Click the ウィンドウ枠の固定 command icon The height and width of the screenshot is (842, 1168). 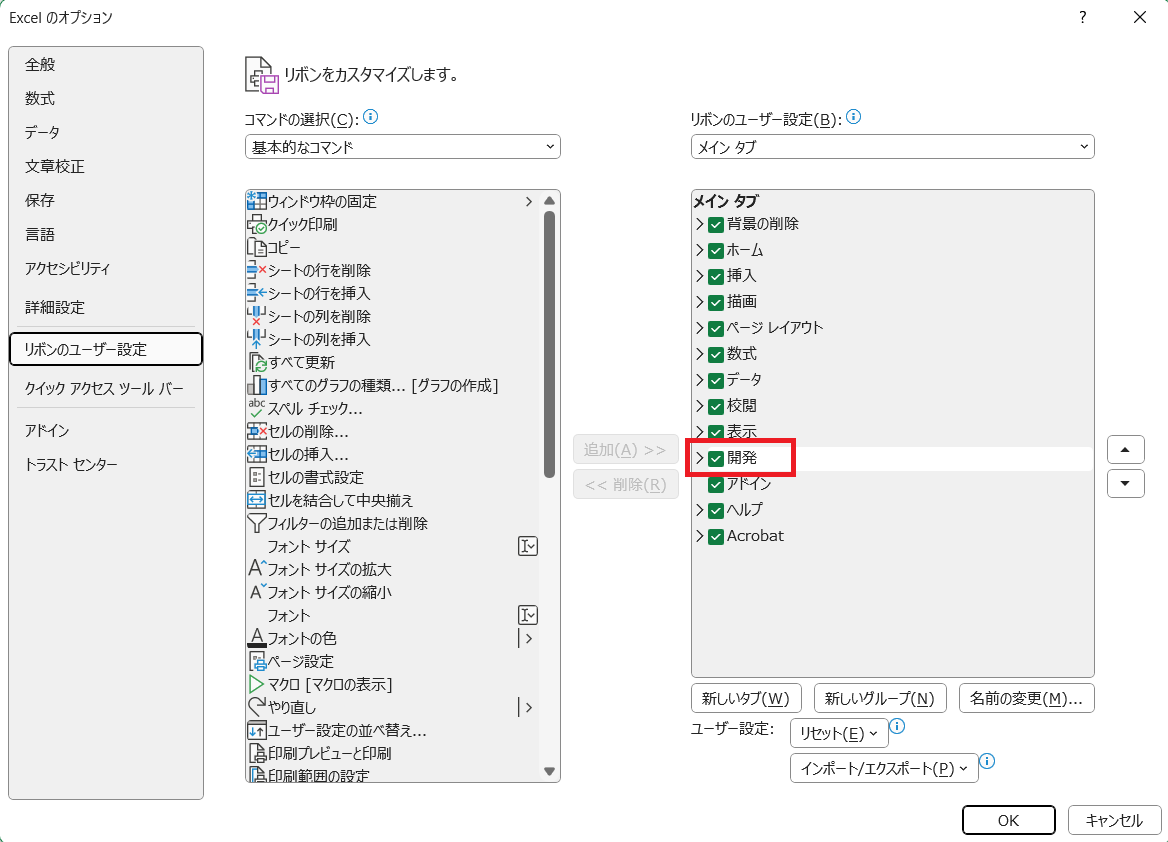click(x=256, y=201)
